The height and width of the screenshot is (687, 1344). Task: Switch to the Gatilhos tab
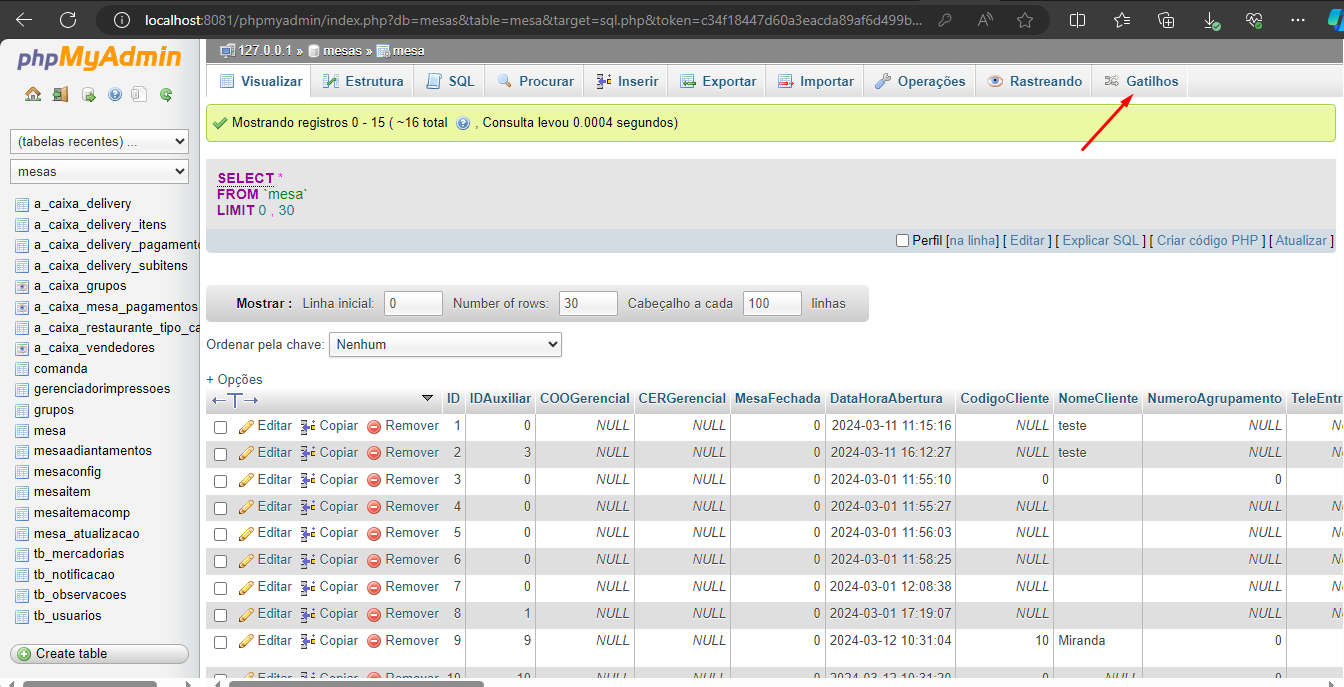(x=1141, y=82)
